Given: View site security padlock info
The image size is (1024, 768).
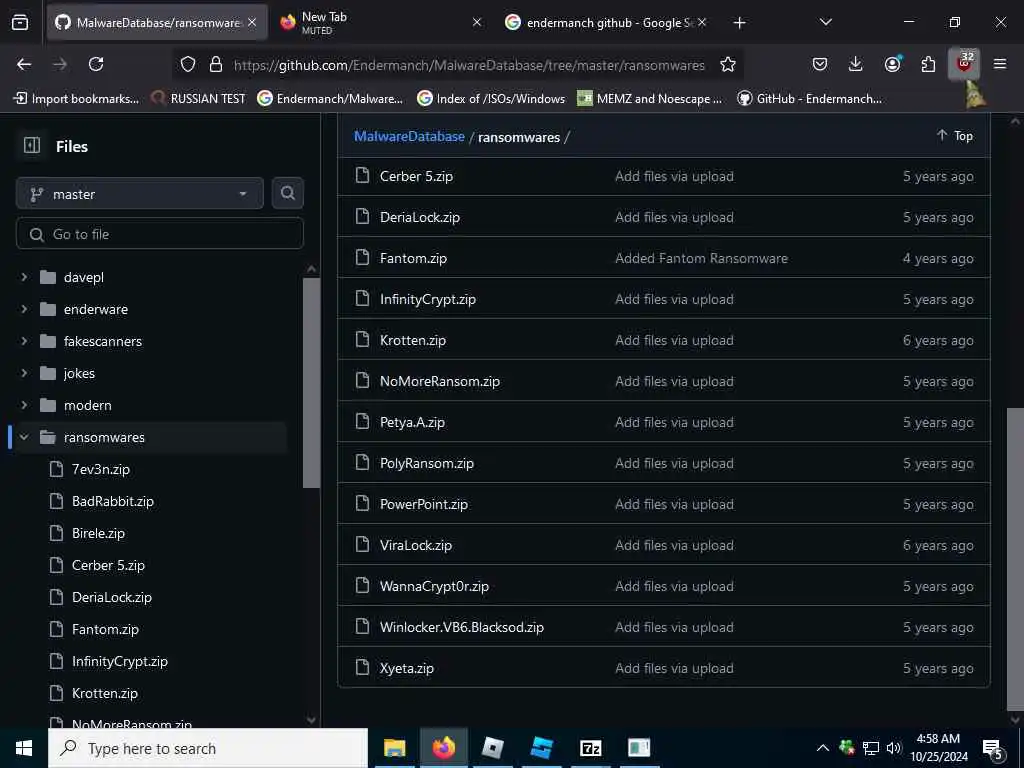Looking at the screenshot, I should tap(216, 64).
